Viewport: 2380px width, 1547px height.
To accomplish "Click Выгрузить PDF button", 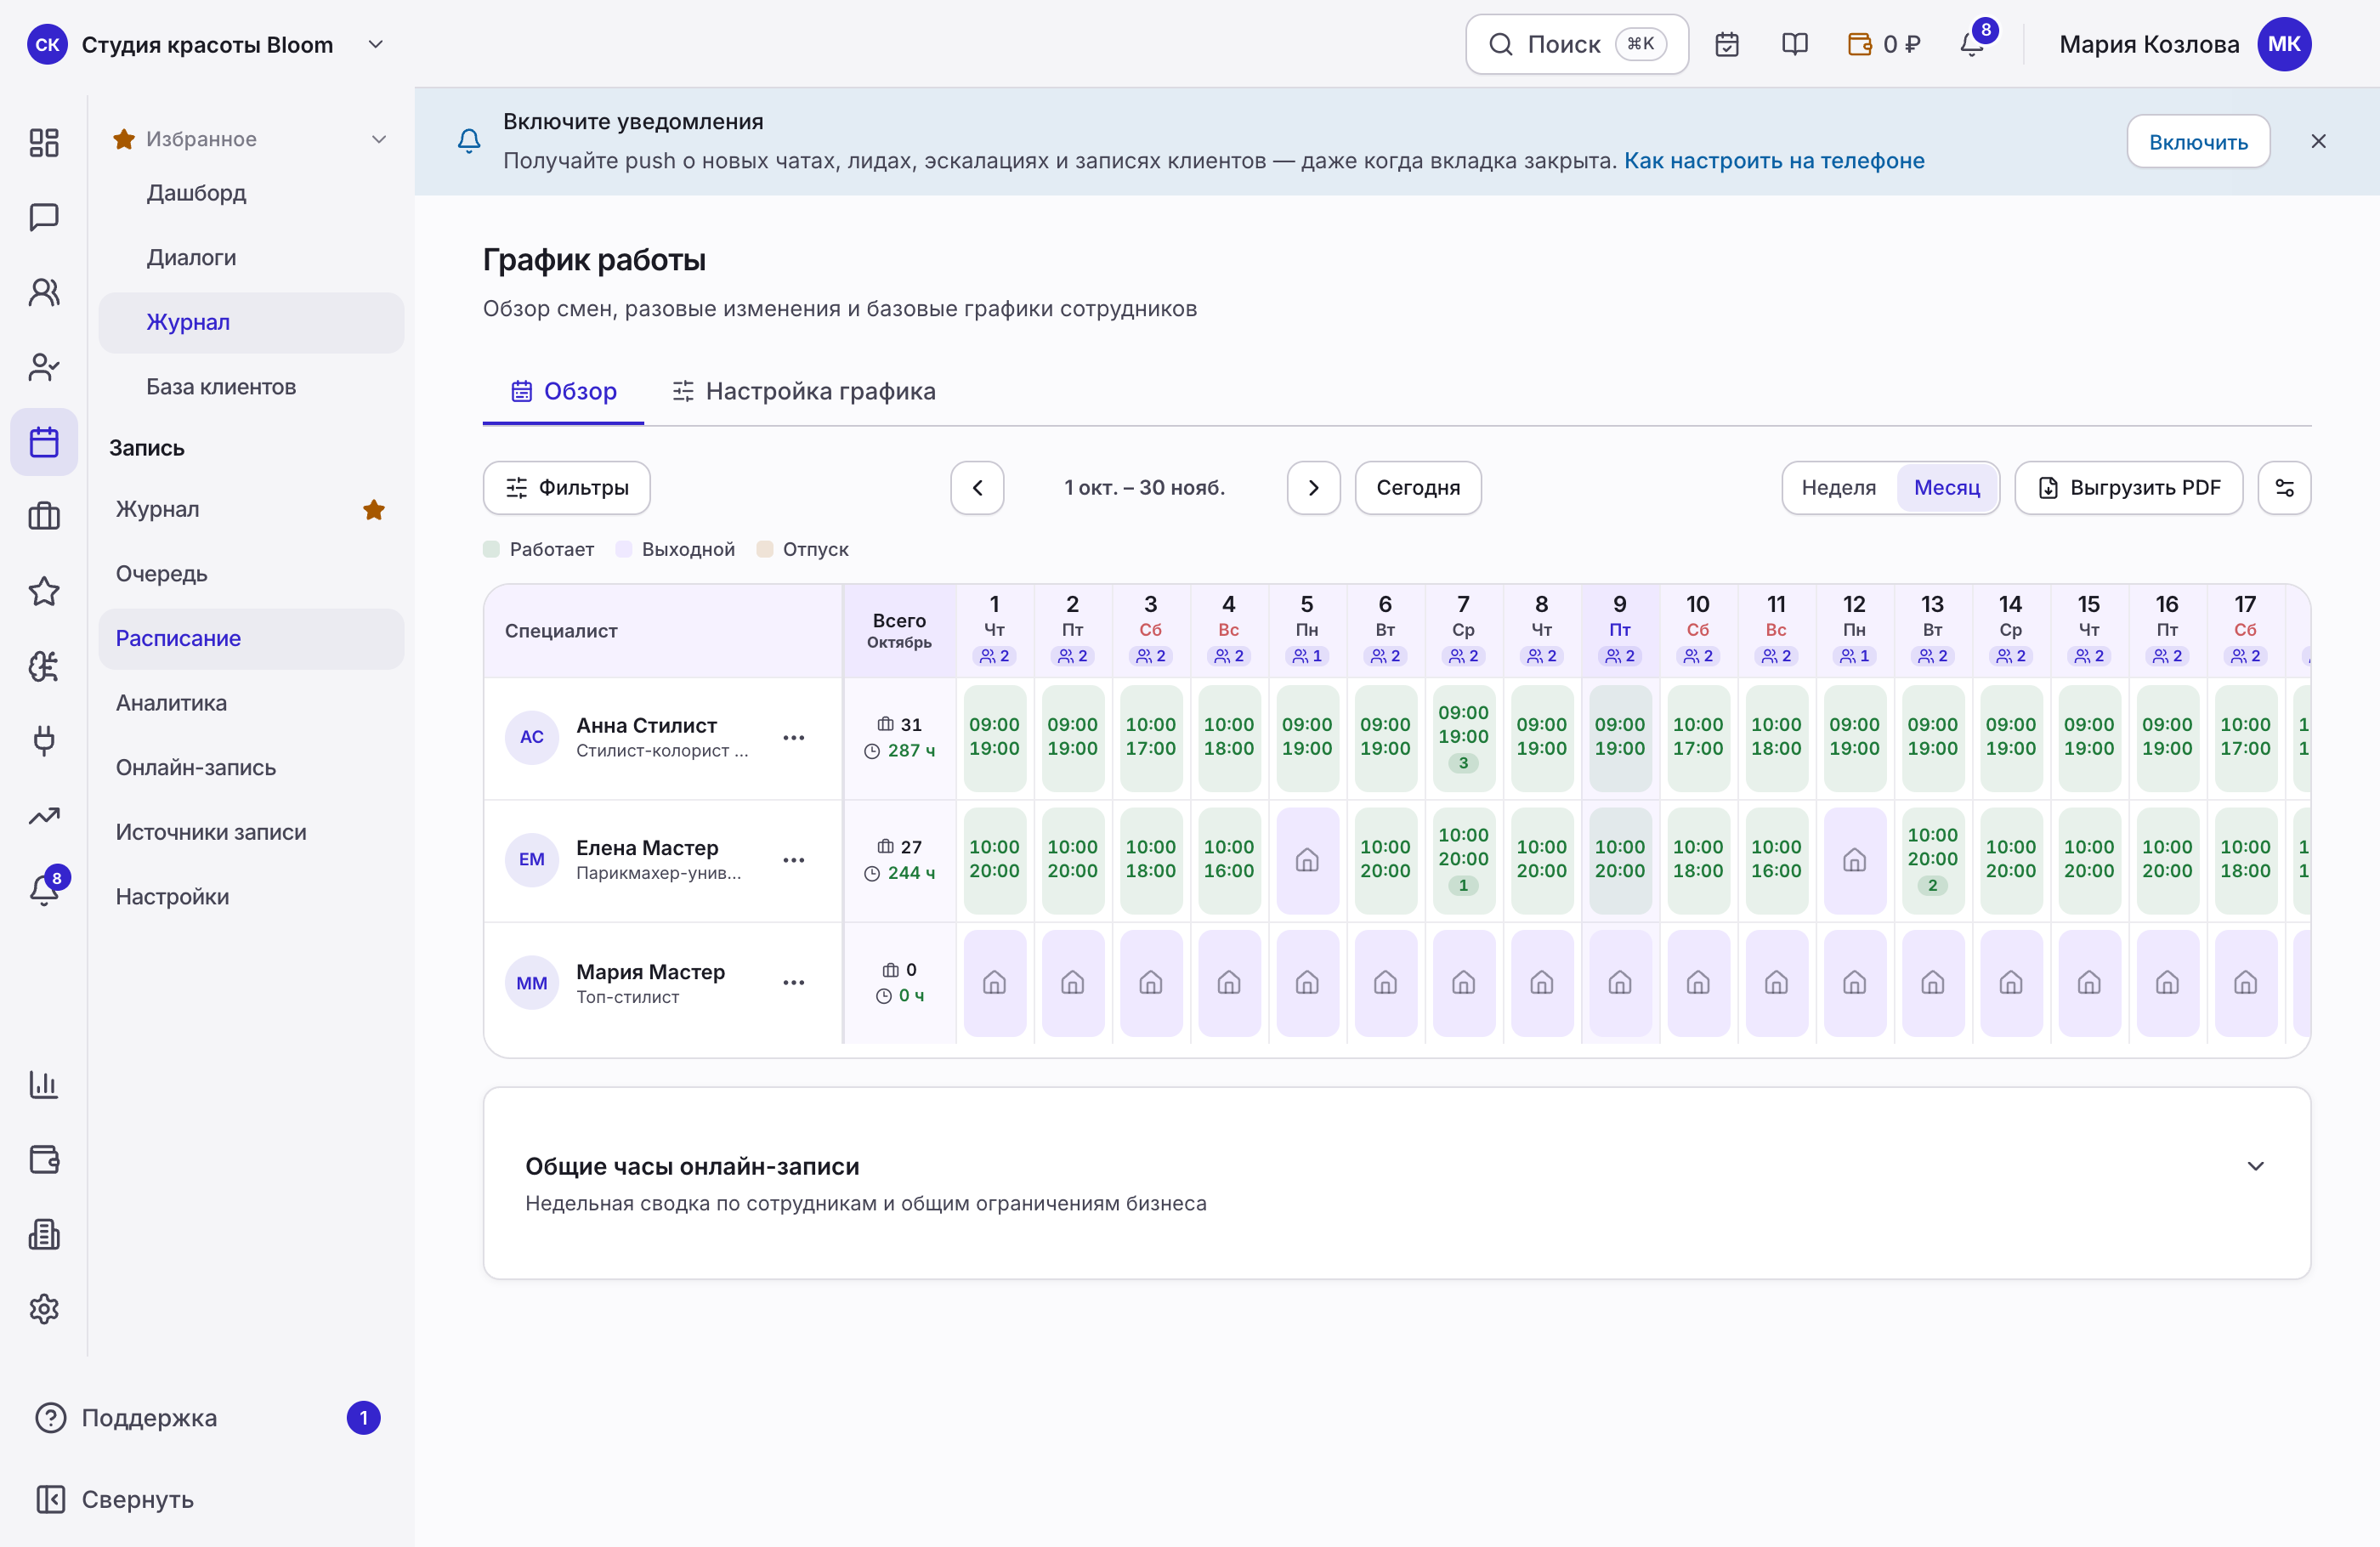I will pyautogui.click(x=2128, y=488).
